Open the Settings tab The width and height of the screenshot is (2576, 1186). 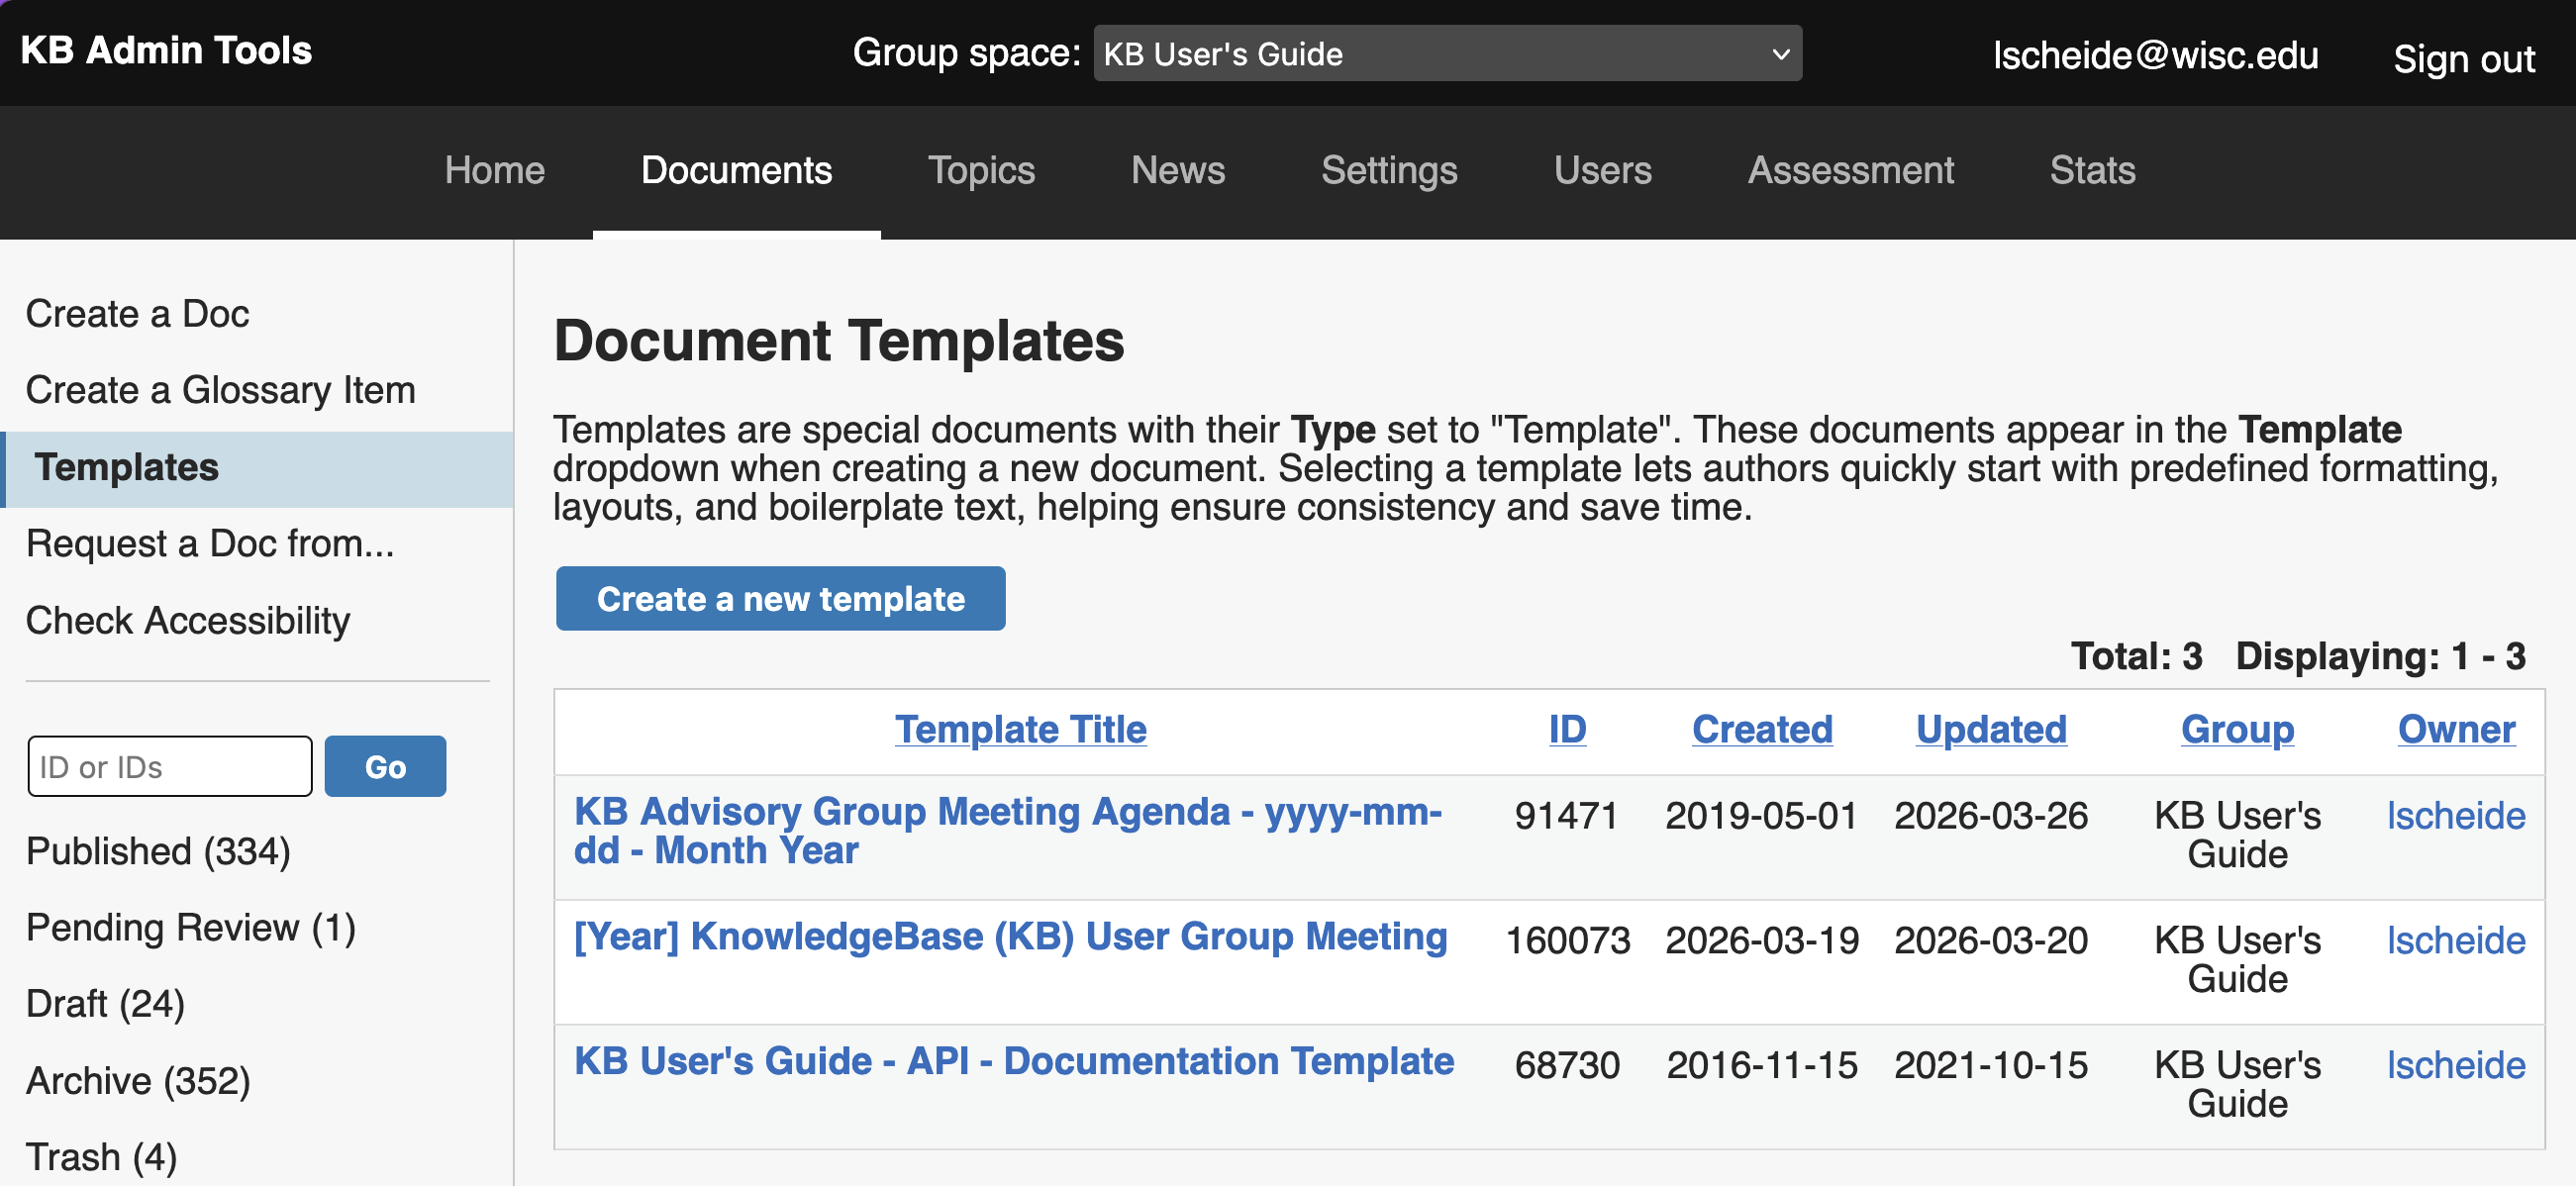pos(1388,170)
